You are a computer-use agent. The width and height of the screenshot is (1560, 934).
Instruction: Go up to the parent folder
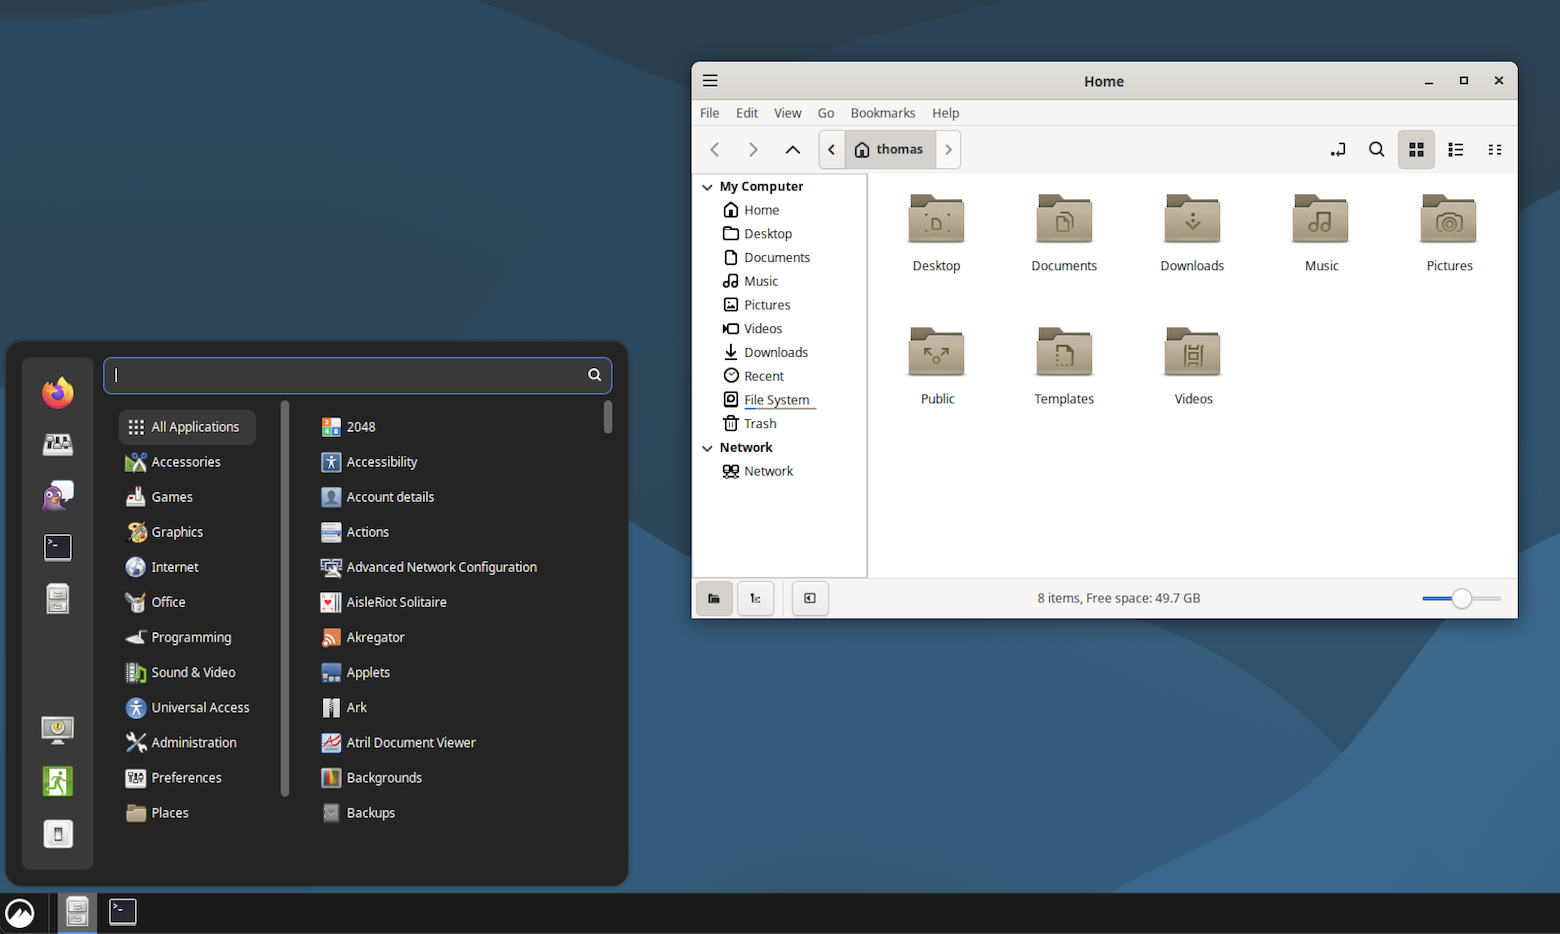tap(792, 150)
